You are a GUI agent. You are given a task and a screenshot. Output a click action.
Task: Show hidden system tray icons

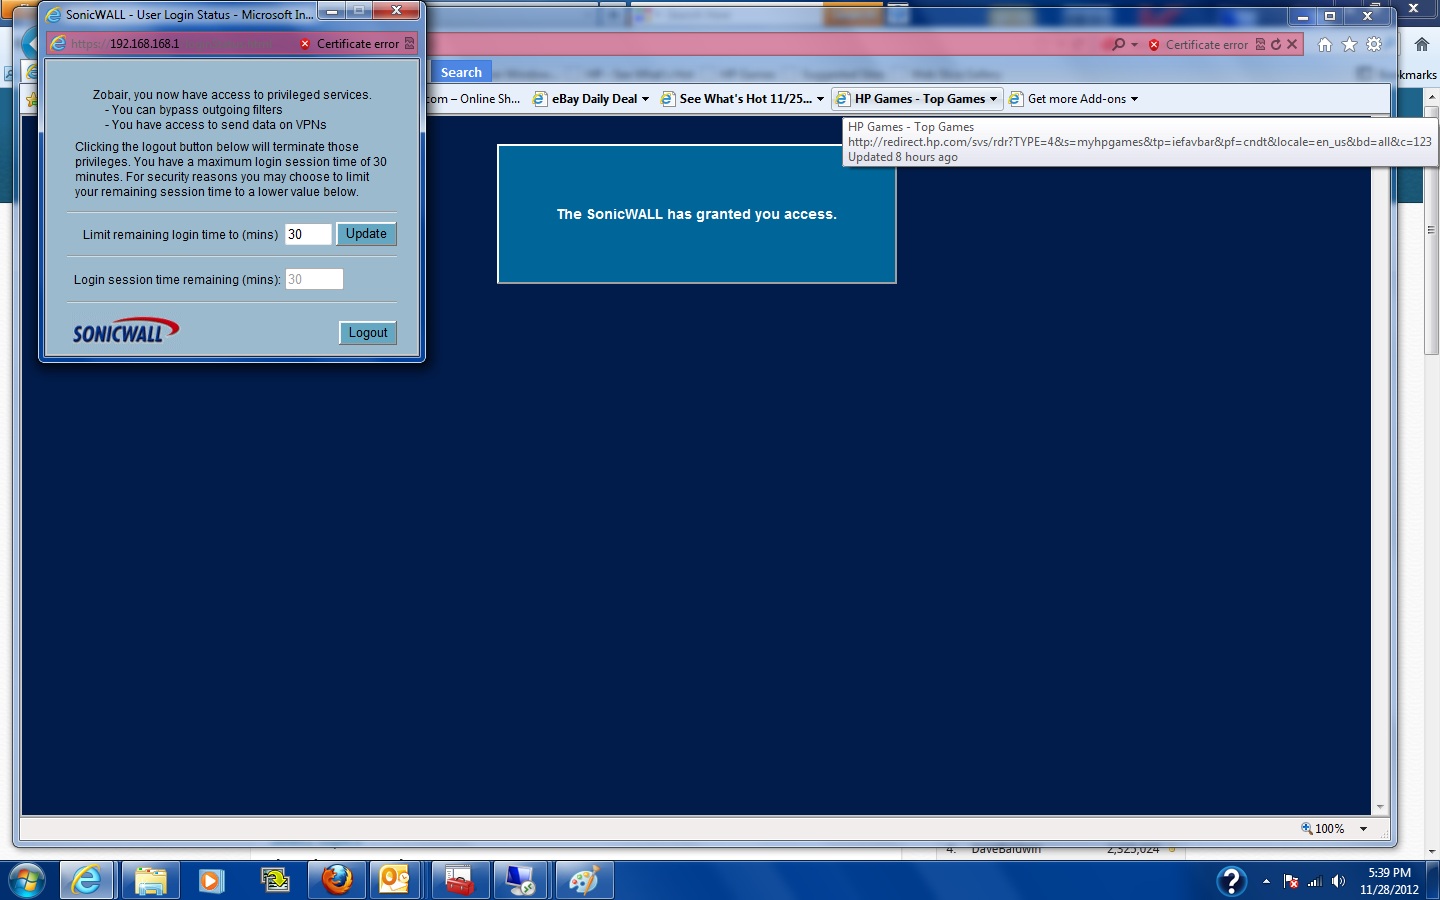pyautogui.click(x=1266, y=881)
